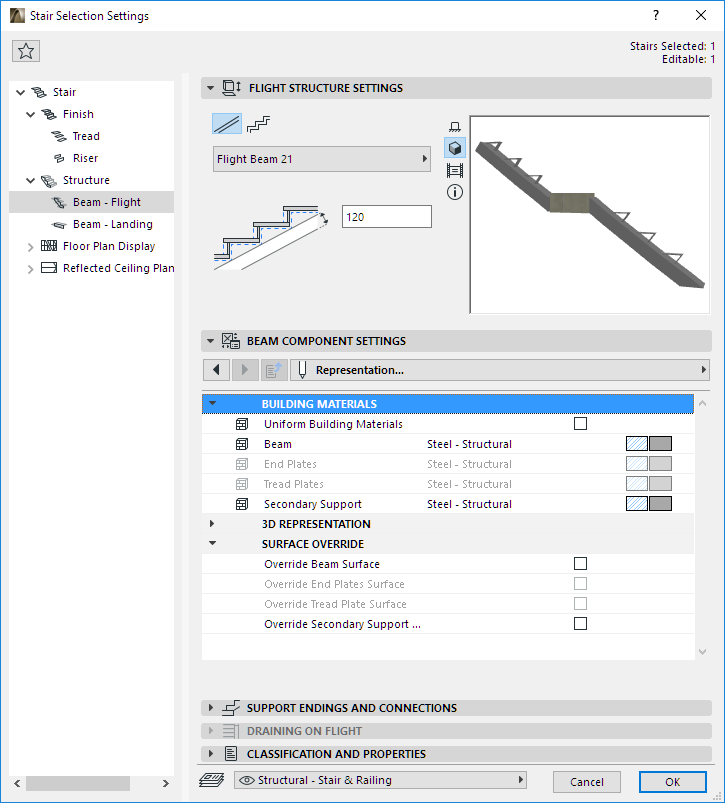Close the Stair Selection Settings dialog

pyautogui.click(x=701, y=15)
